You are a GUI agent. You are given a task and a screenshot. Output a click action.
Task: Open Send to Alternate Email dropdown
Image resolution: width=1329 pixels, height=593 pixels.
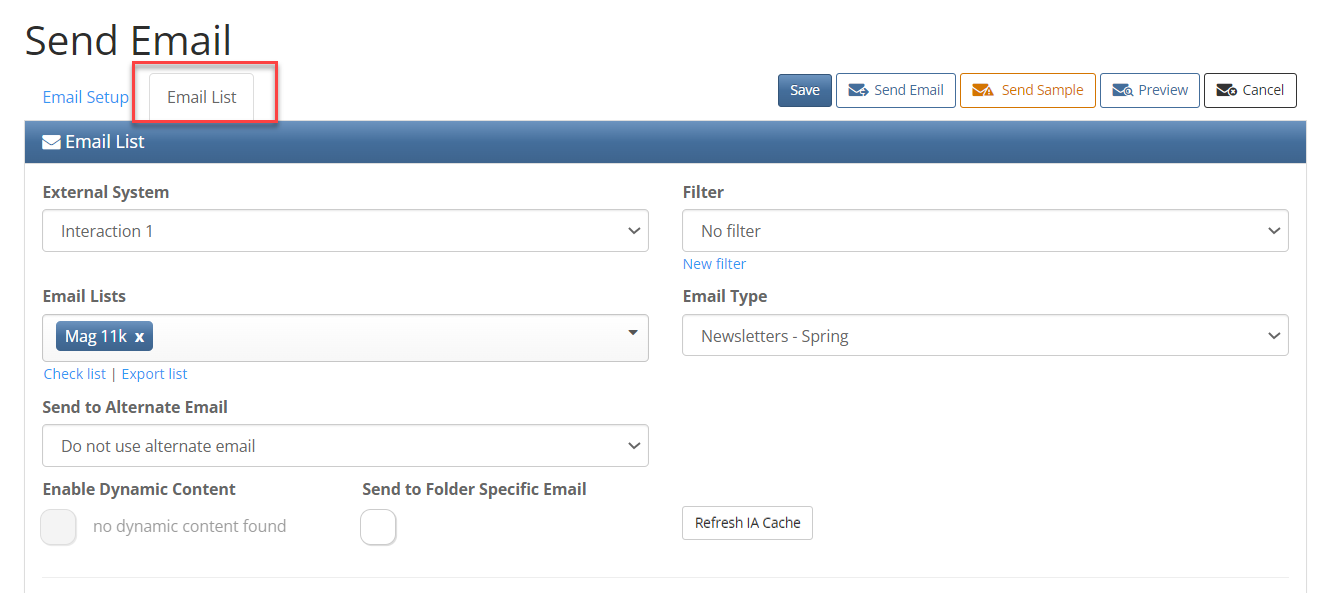click(345, 446)
